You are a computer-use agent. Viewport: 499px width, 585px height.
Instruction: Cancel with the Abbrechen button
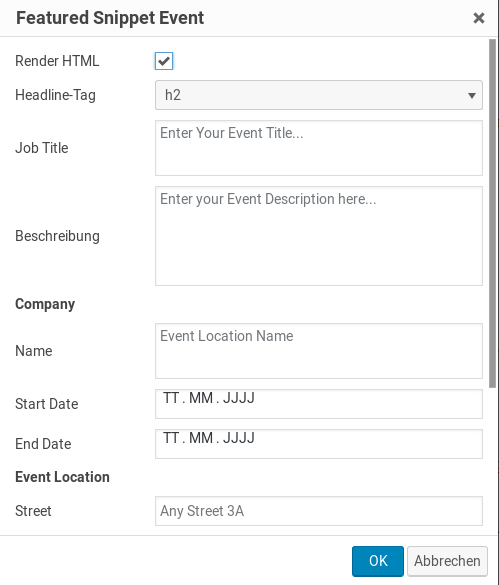pos(447,561)
